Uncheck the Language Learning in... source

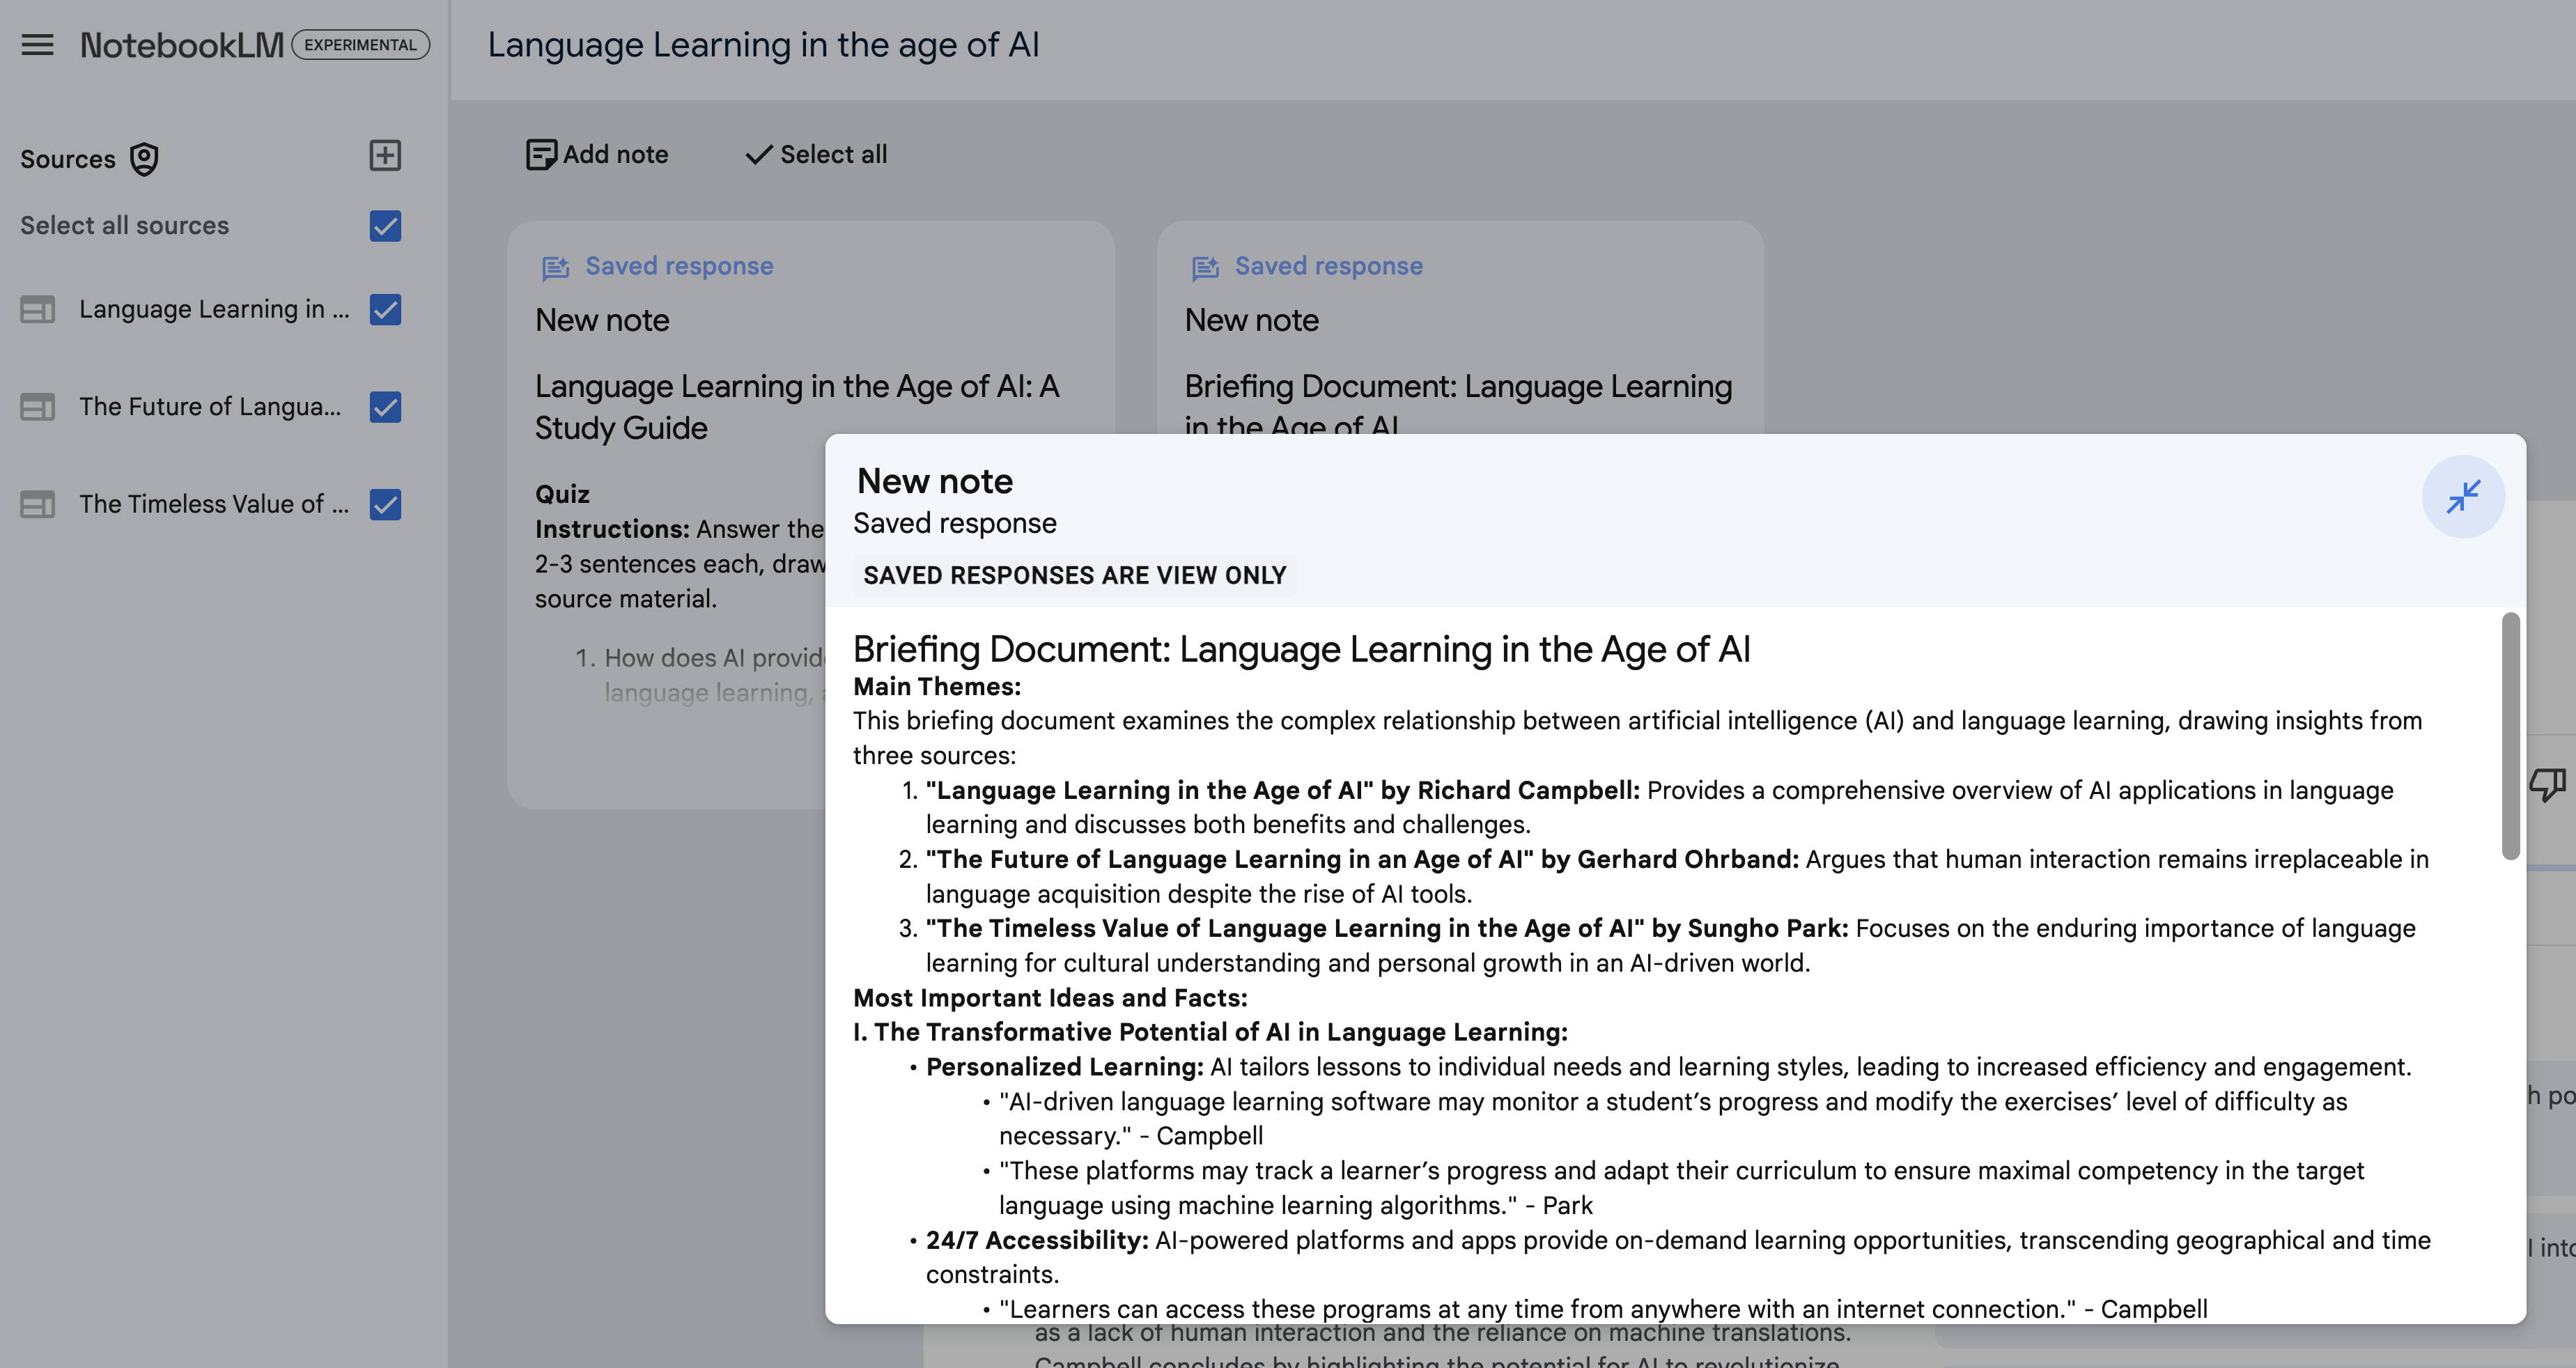tap(385, 310)
